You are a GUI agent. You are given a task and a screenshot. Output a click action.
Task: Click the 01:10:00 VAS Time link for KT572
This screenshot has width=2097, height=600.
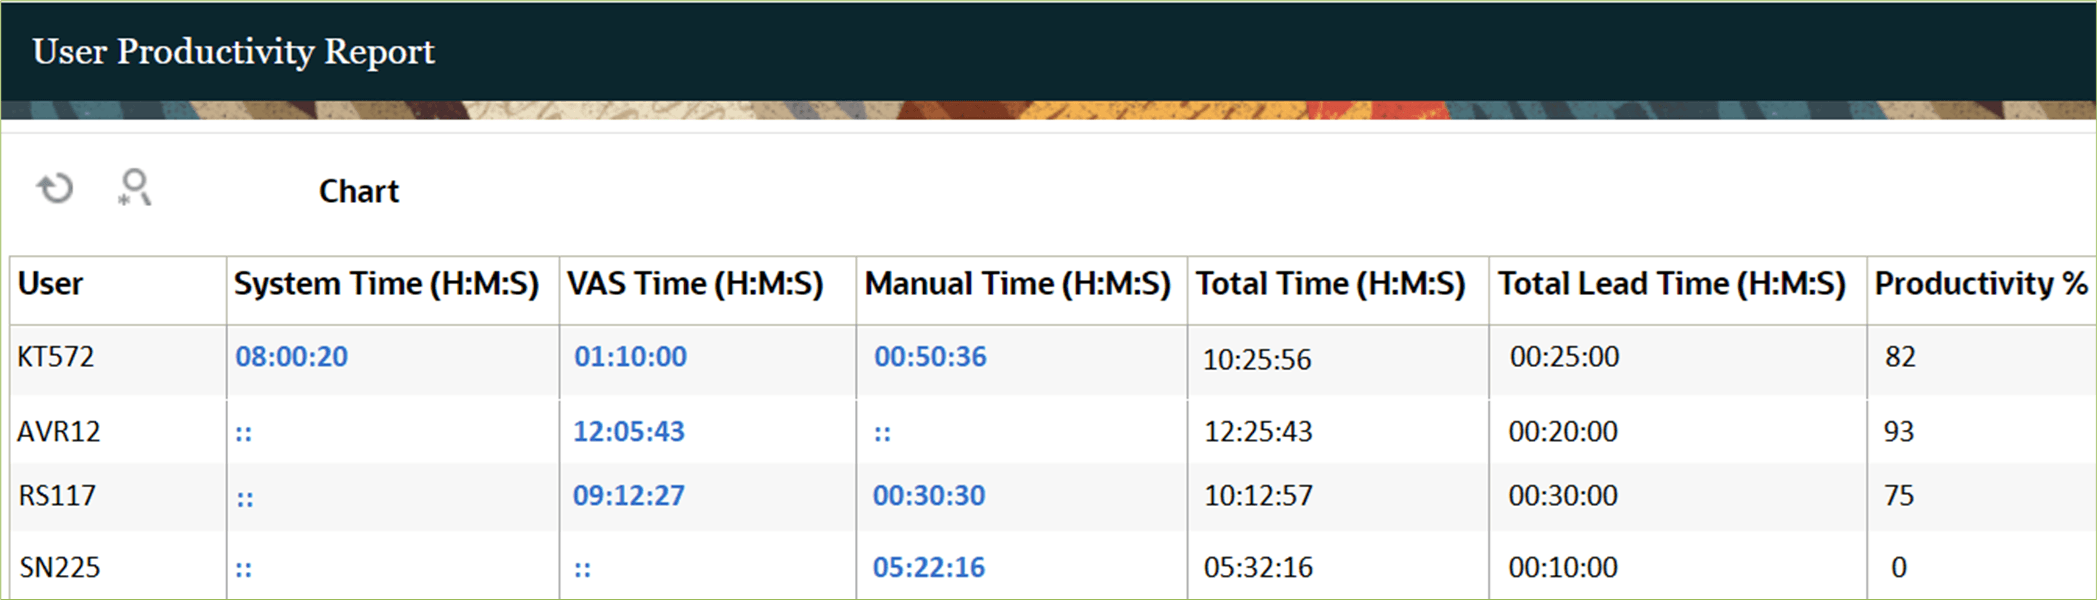click(629, 356)
